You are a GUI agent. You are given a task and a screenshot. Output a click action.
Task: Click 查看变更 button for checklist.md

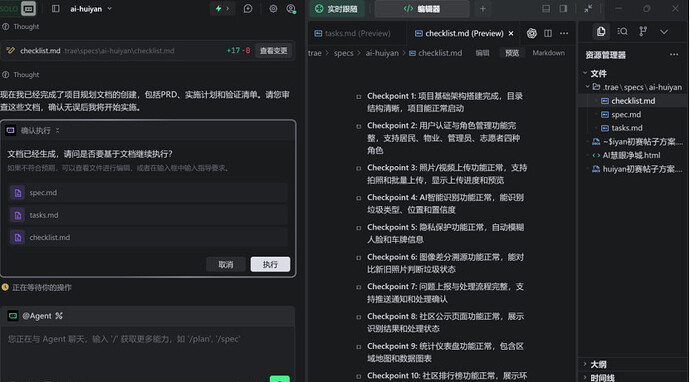point(273,51)
